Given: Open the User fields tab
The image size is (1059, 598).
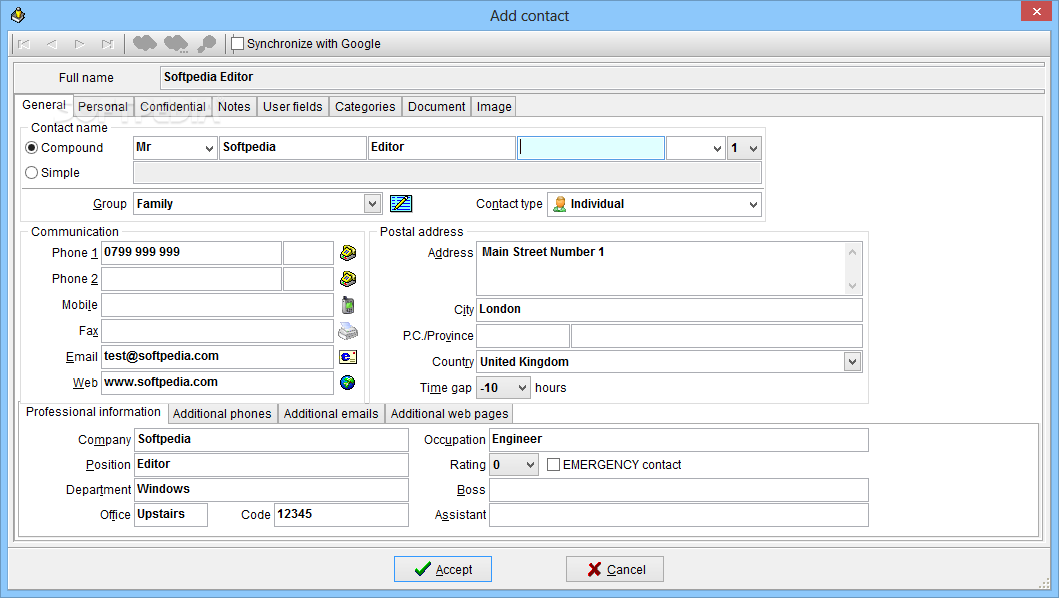Looking at the screenshot, I should click(292, 107).
